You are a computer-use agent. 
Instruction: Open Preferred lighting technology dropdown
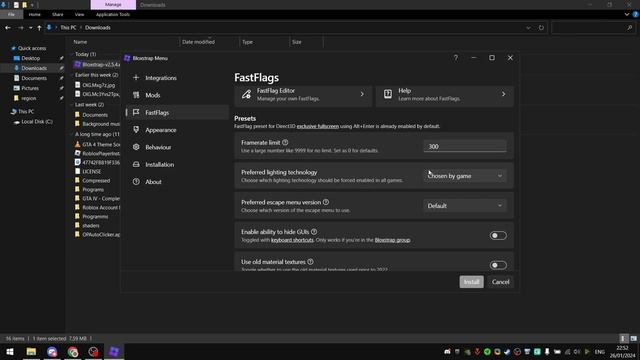465,176
